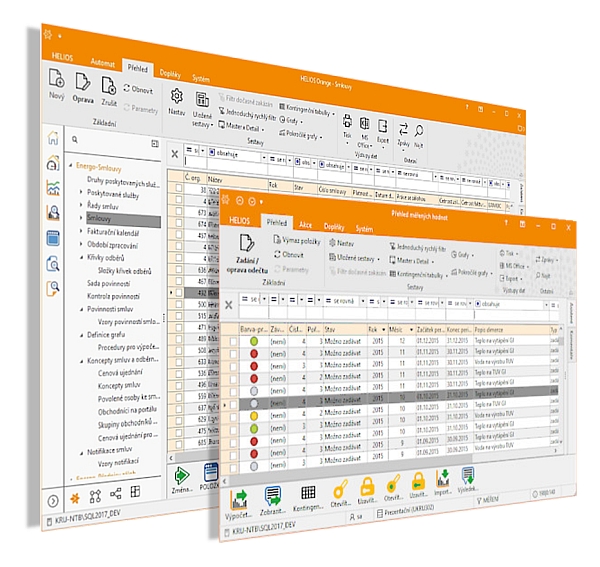The image size is (600, 567).
Task: Collapse Křivky odběrů tree node
Action: click(81, 257)
